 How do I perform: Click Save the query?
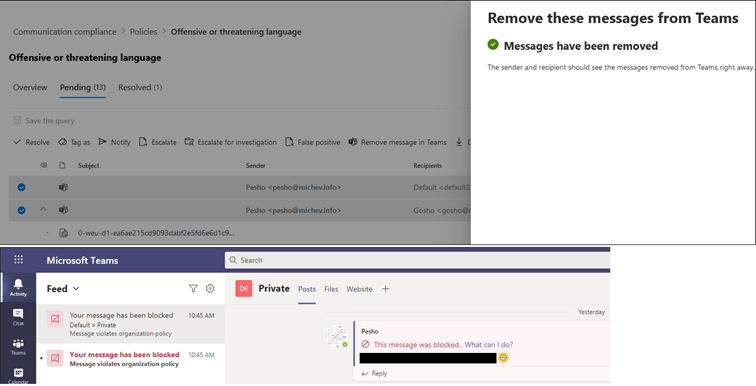[x=44, y=120]
